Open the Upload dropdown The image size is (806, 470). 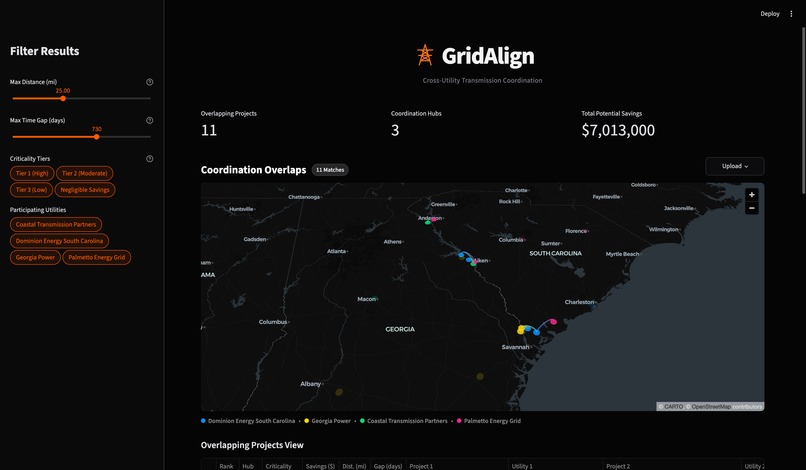[735, 166]
